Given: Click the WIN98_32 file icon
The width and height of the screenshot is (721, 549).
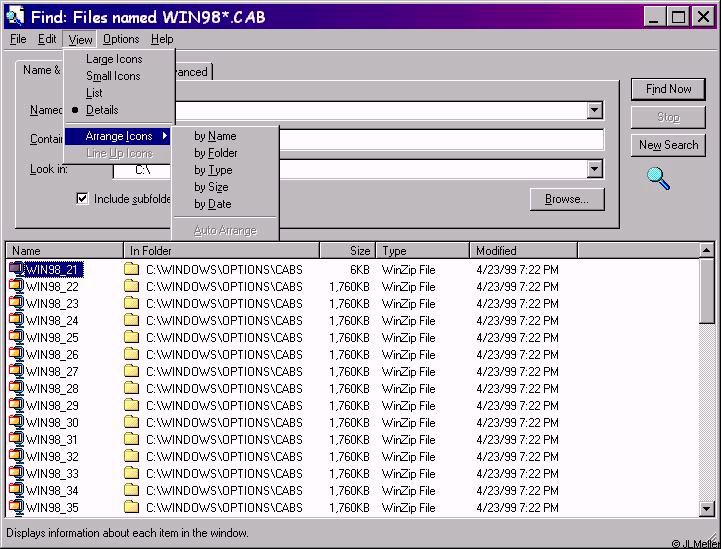Looking at the screenshot, I should [x=17, y=456].
